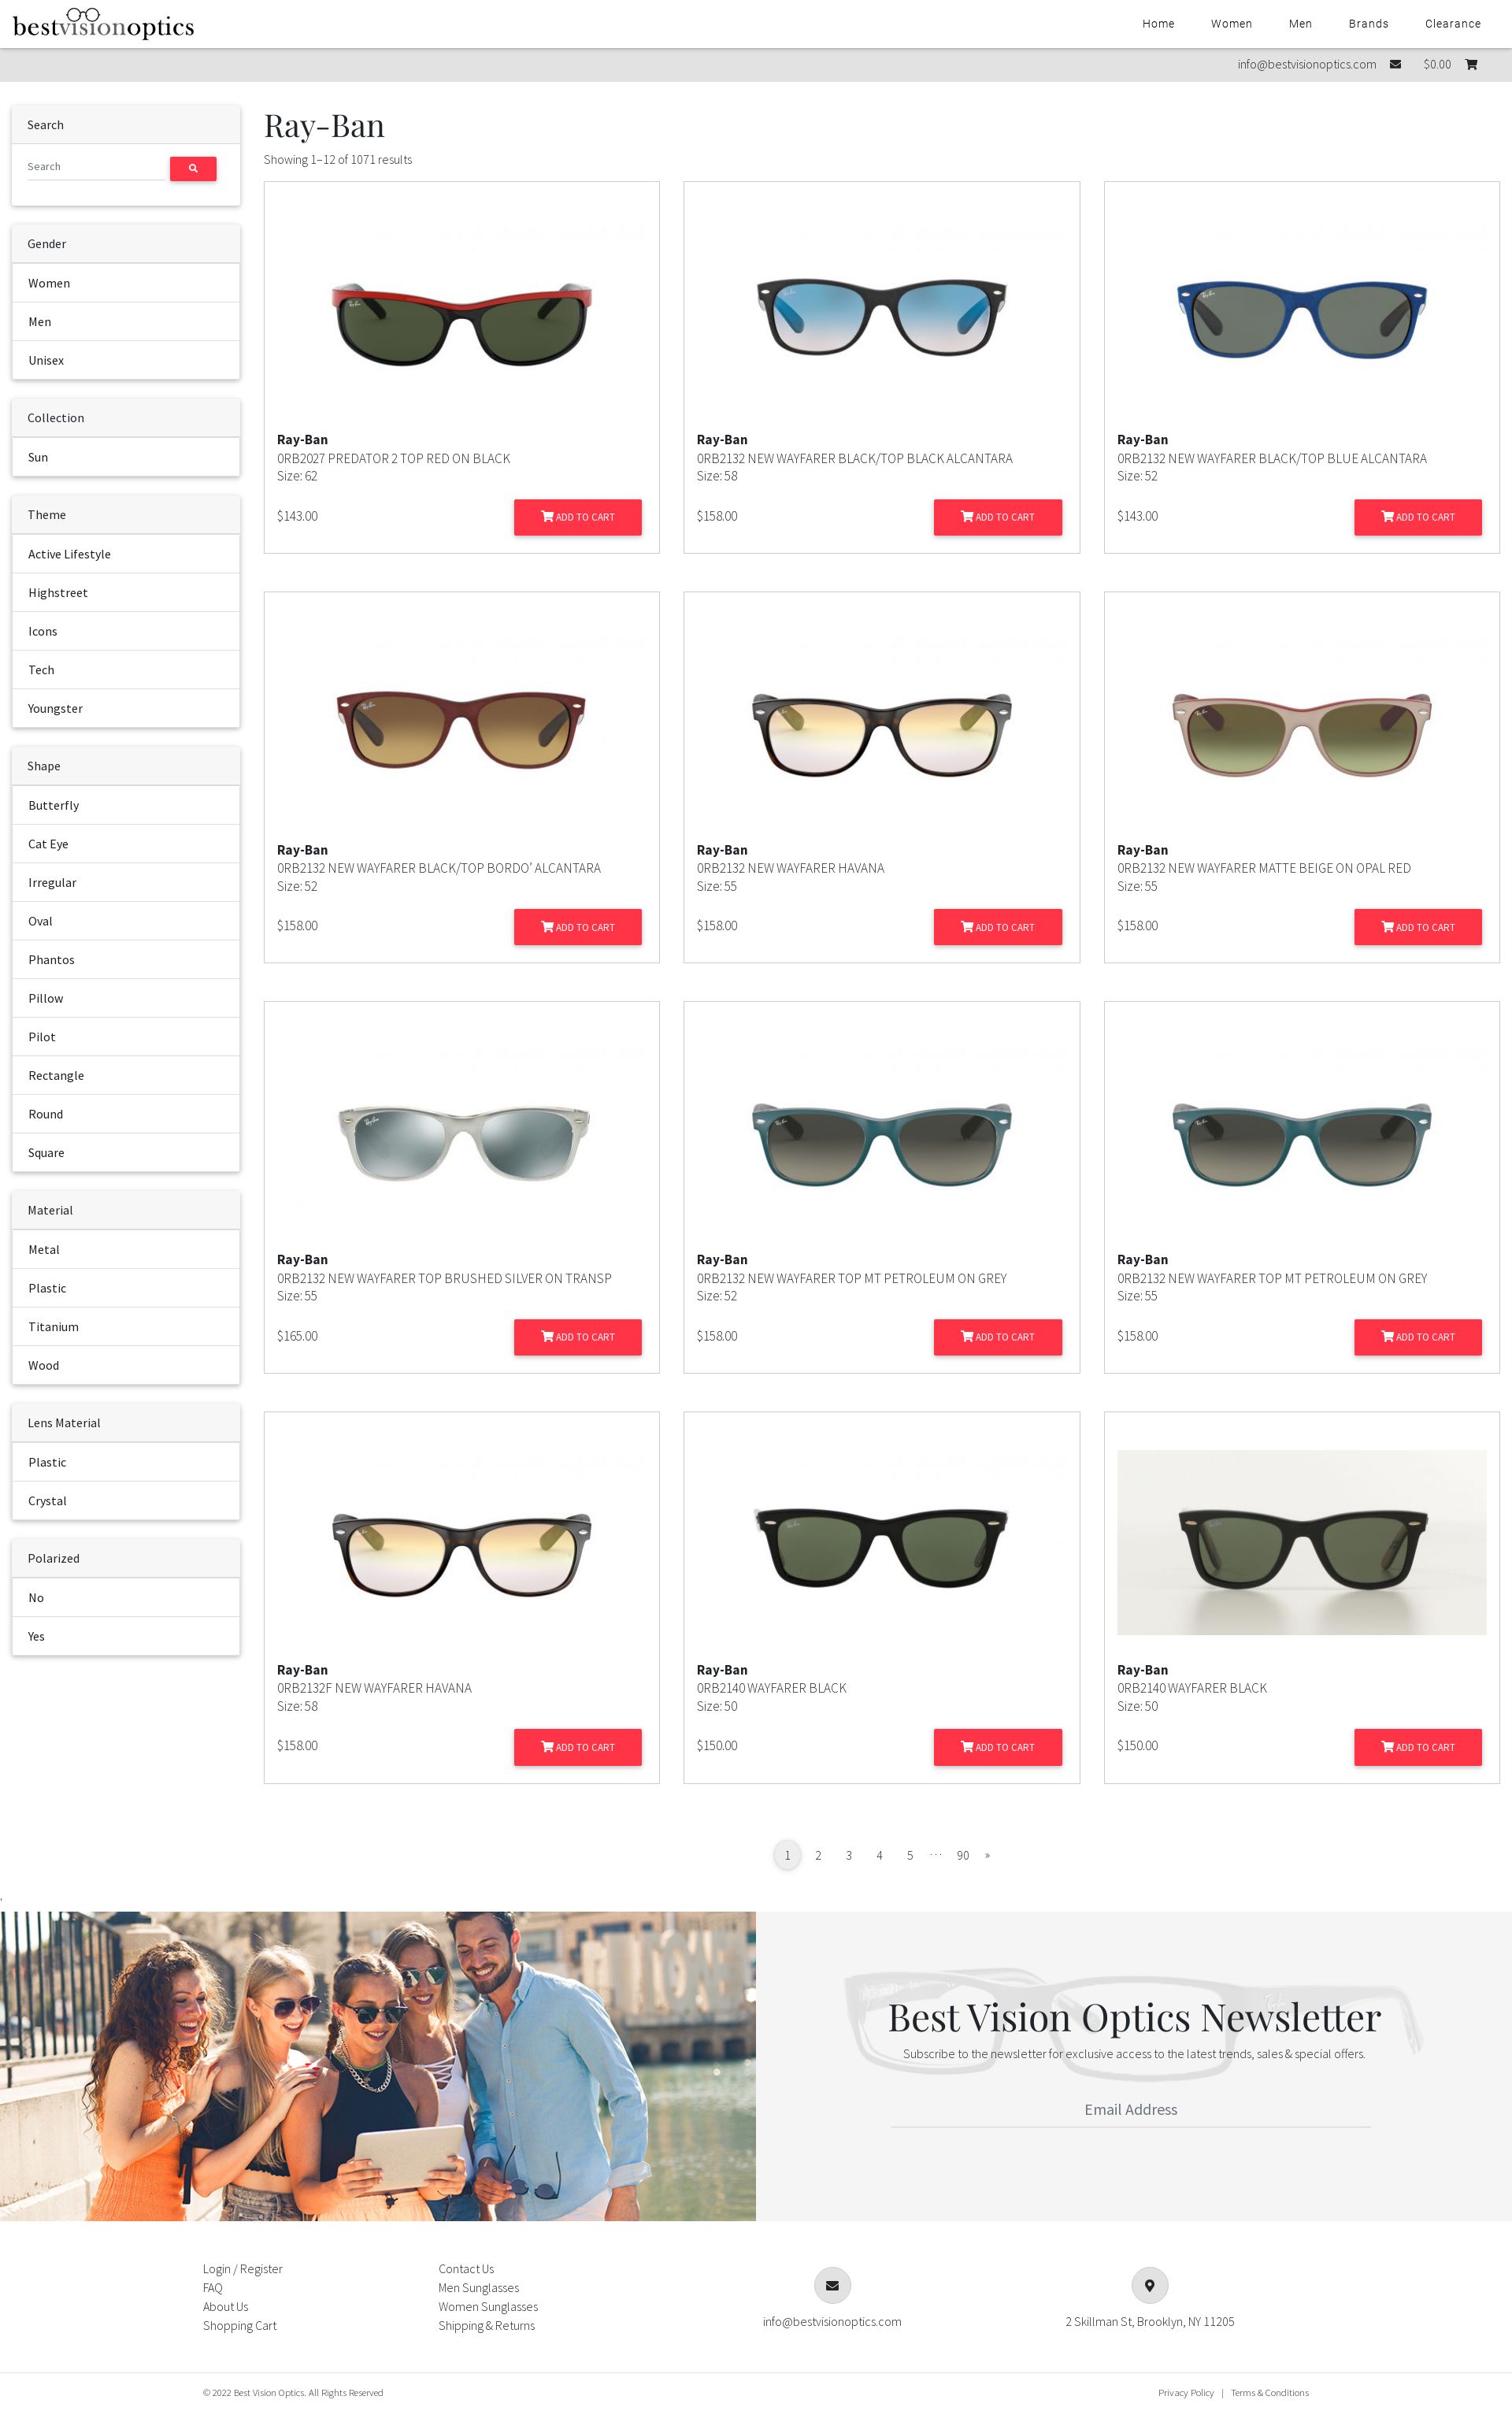Click the info@bestvisionoptics.com header email
Screen dimensions: 1512x2411
tap(1306, 65)
